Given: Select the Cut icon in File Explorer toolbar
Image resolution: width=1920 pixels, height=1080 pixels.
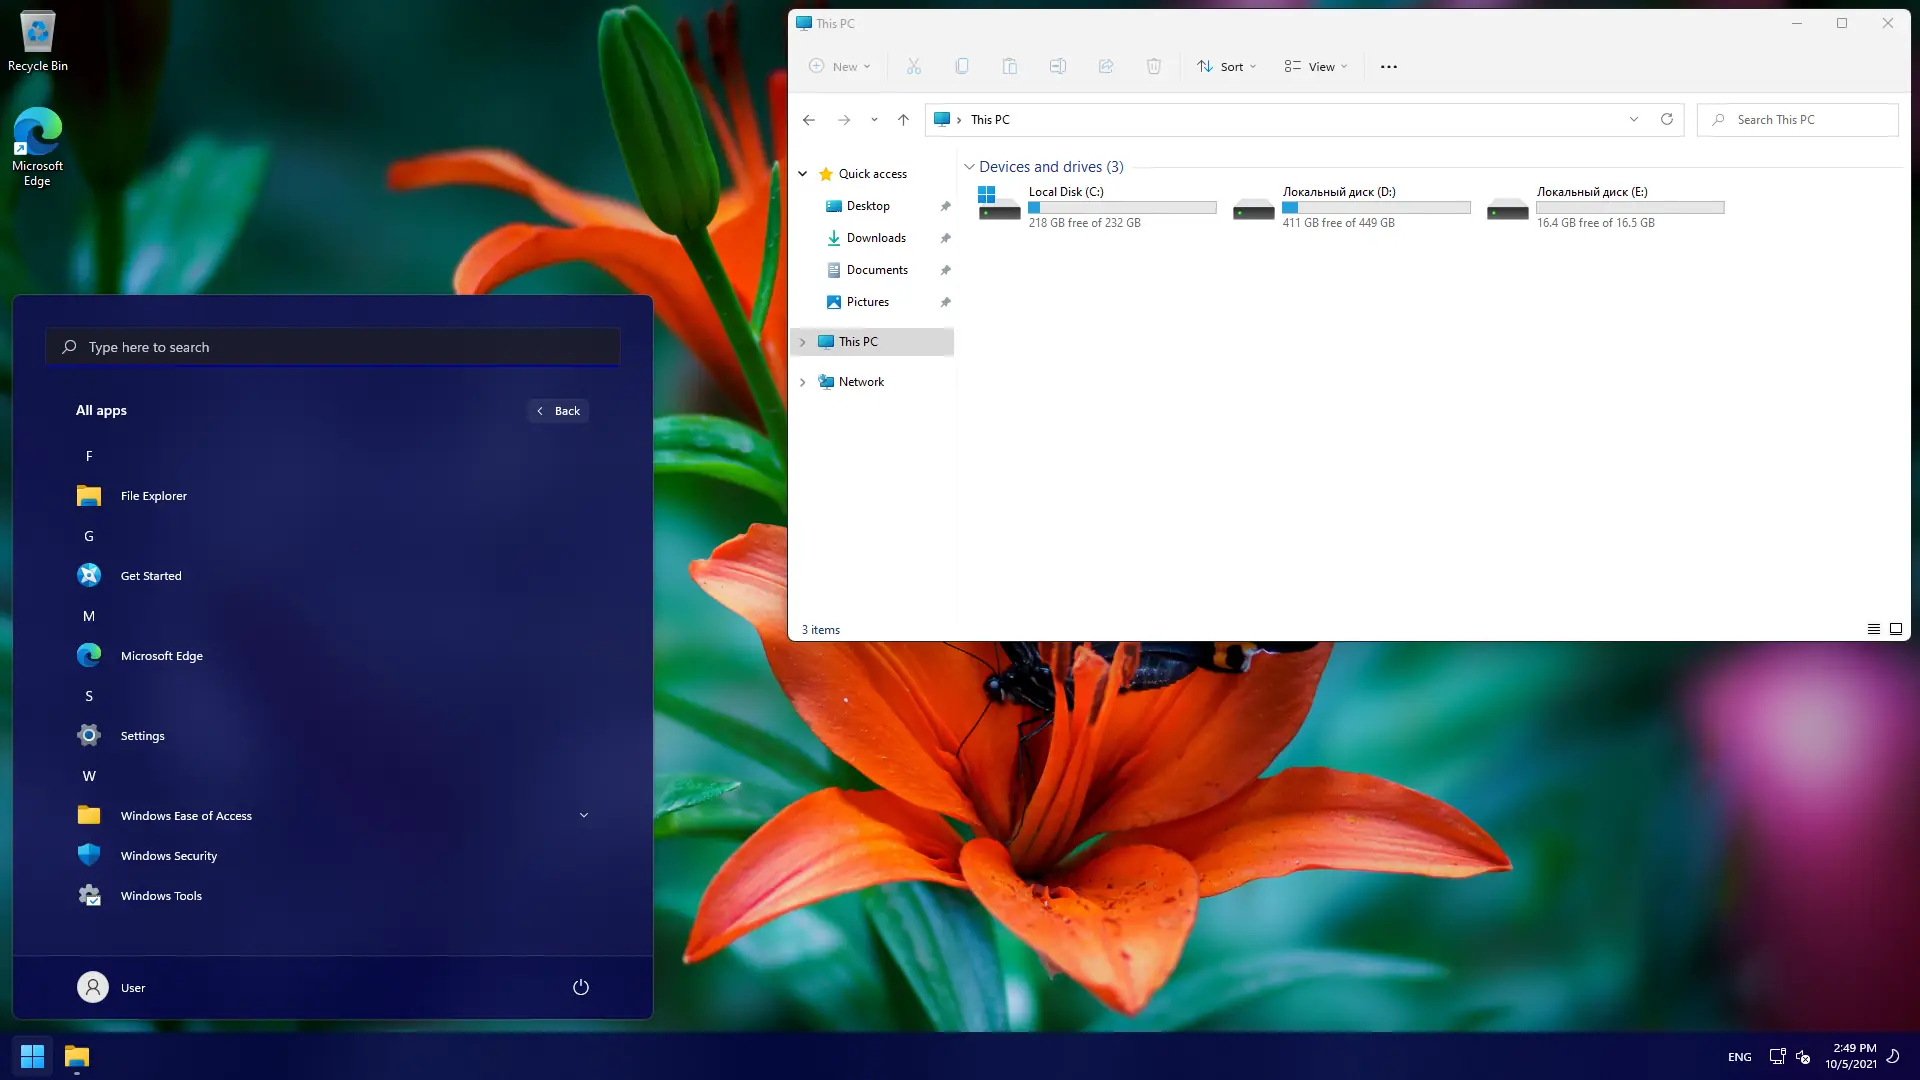Looking at the screenshot, I should tap(913, 66).
